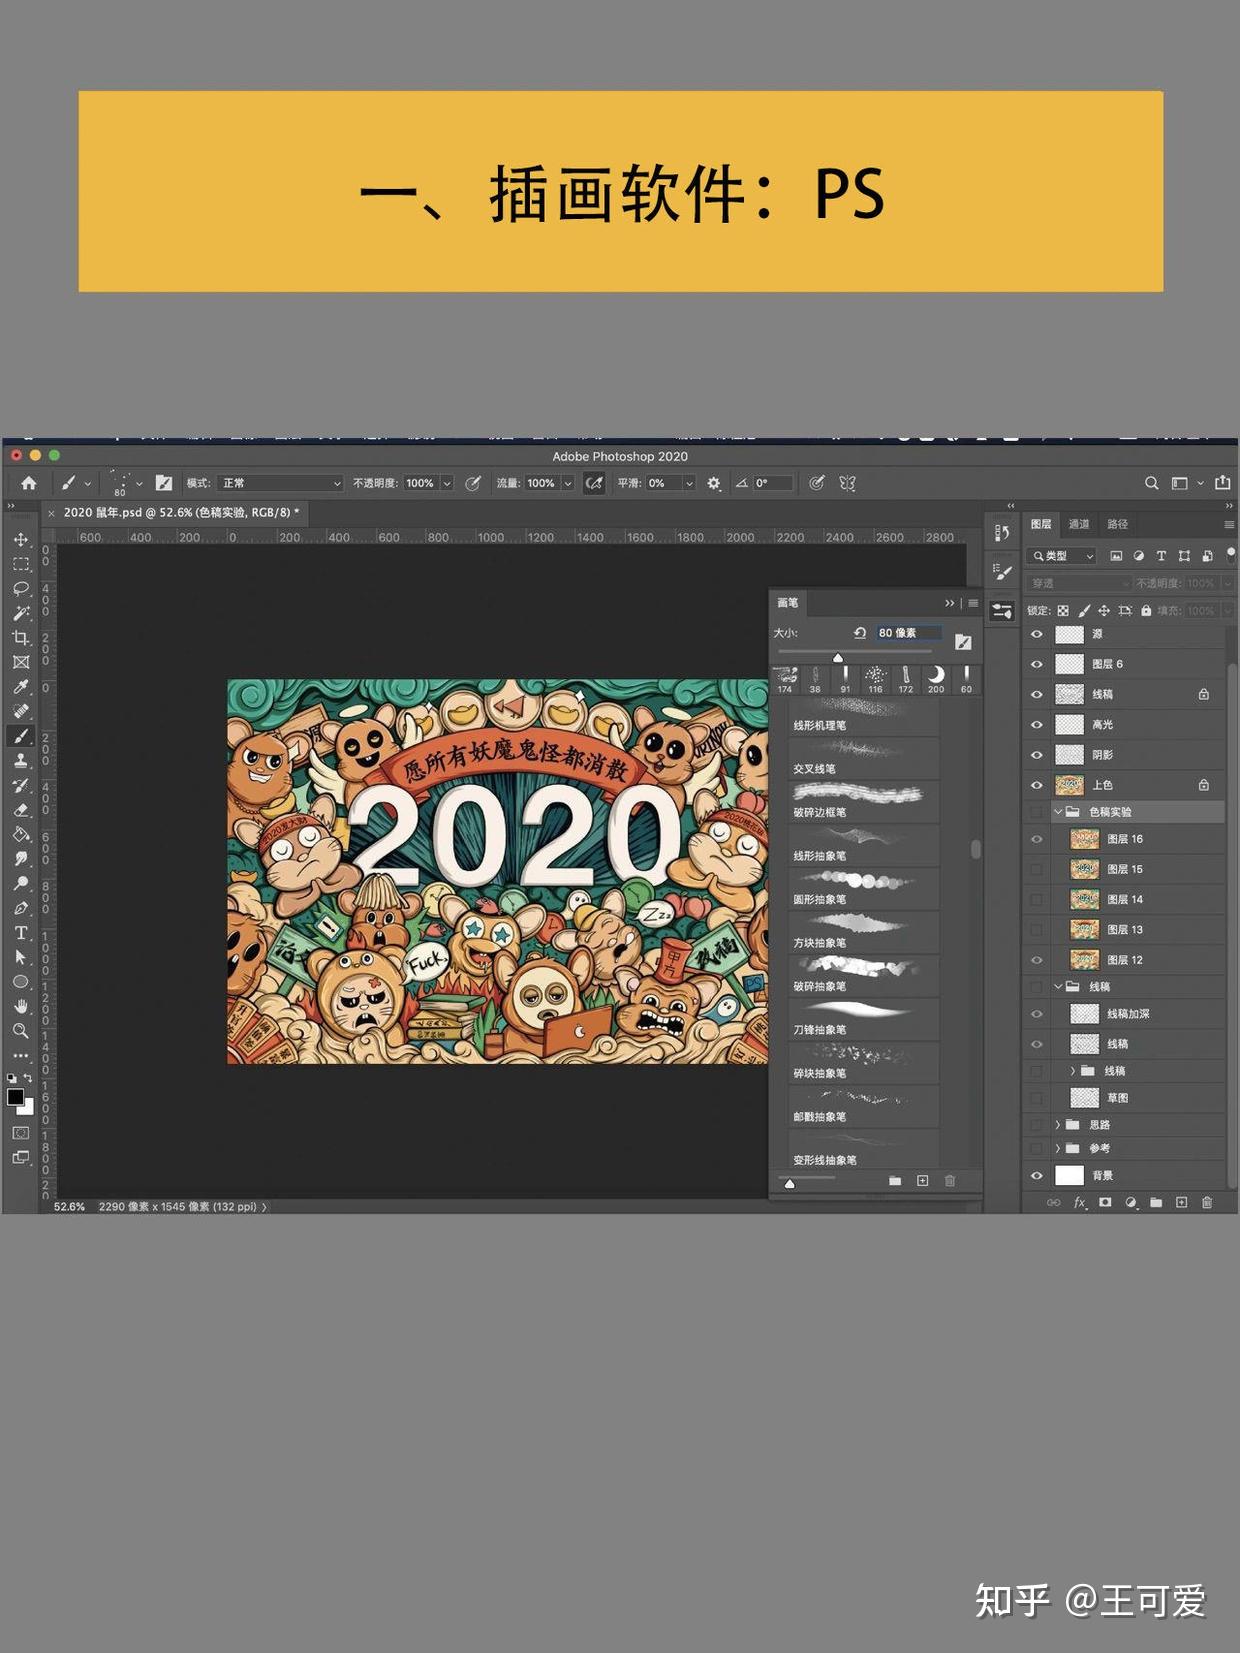Expand the 思路 layer group
This screenshot has height=1653, width=1240.
click(x=1058, y=1124)
